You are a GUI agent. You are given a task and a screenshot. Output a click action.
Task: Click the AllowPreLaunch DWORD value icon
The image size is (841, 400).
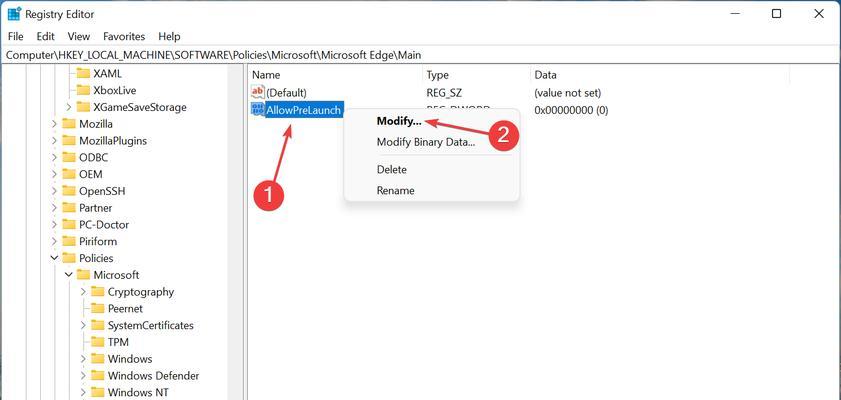258,110
